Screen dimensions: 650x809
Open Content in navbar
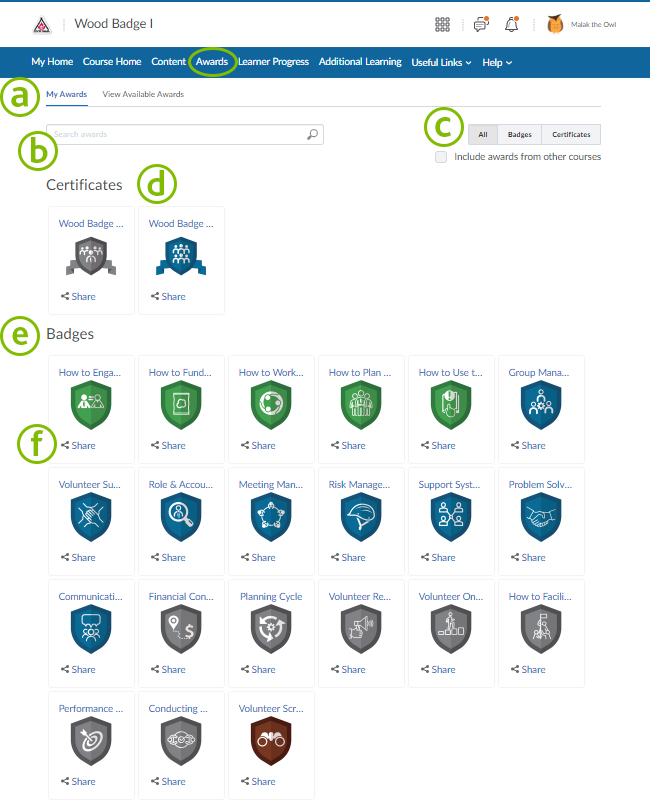168,62
